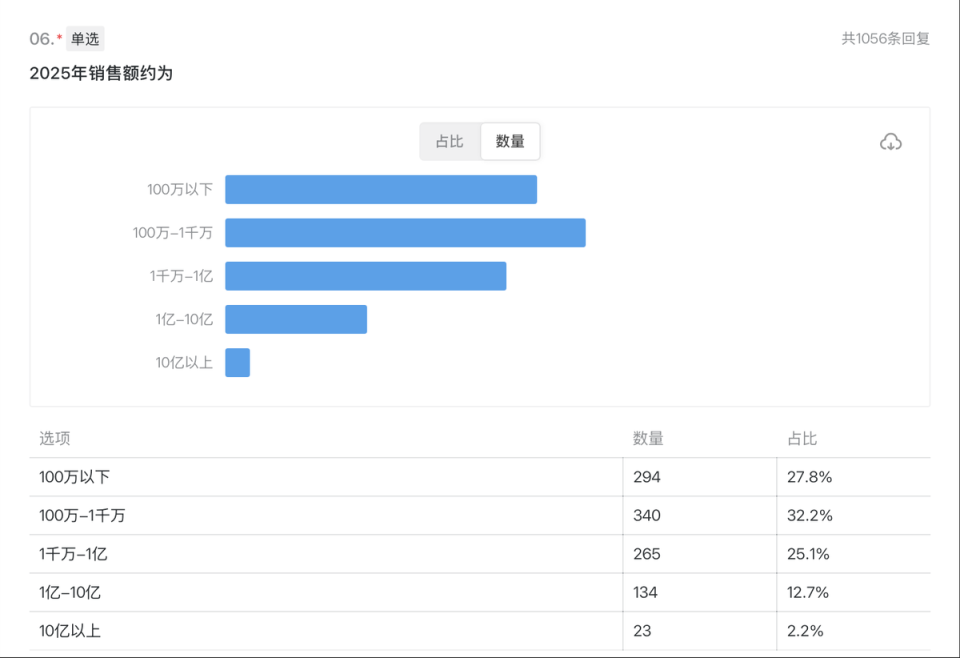Click the 100万以下 bar
This screenshot has height=658, width=960.
380,189
